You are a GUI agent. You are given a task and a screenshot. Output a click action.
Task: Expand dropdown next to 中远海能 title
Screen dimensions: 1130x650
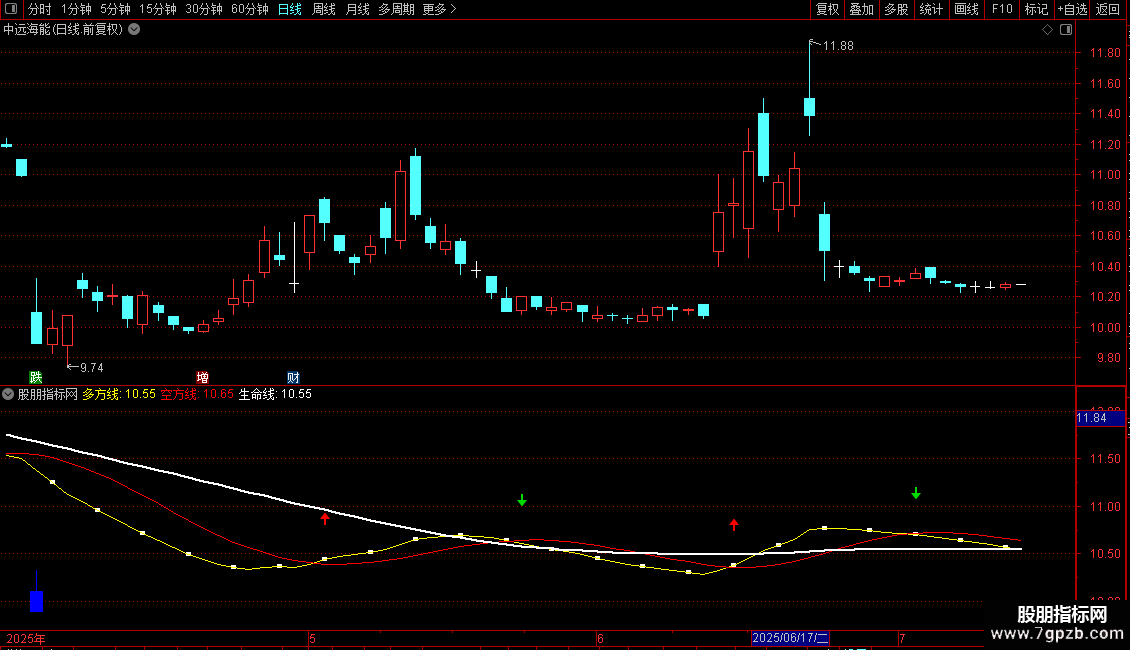pyautogui.click(x=134, y=30)
